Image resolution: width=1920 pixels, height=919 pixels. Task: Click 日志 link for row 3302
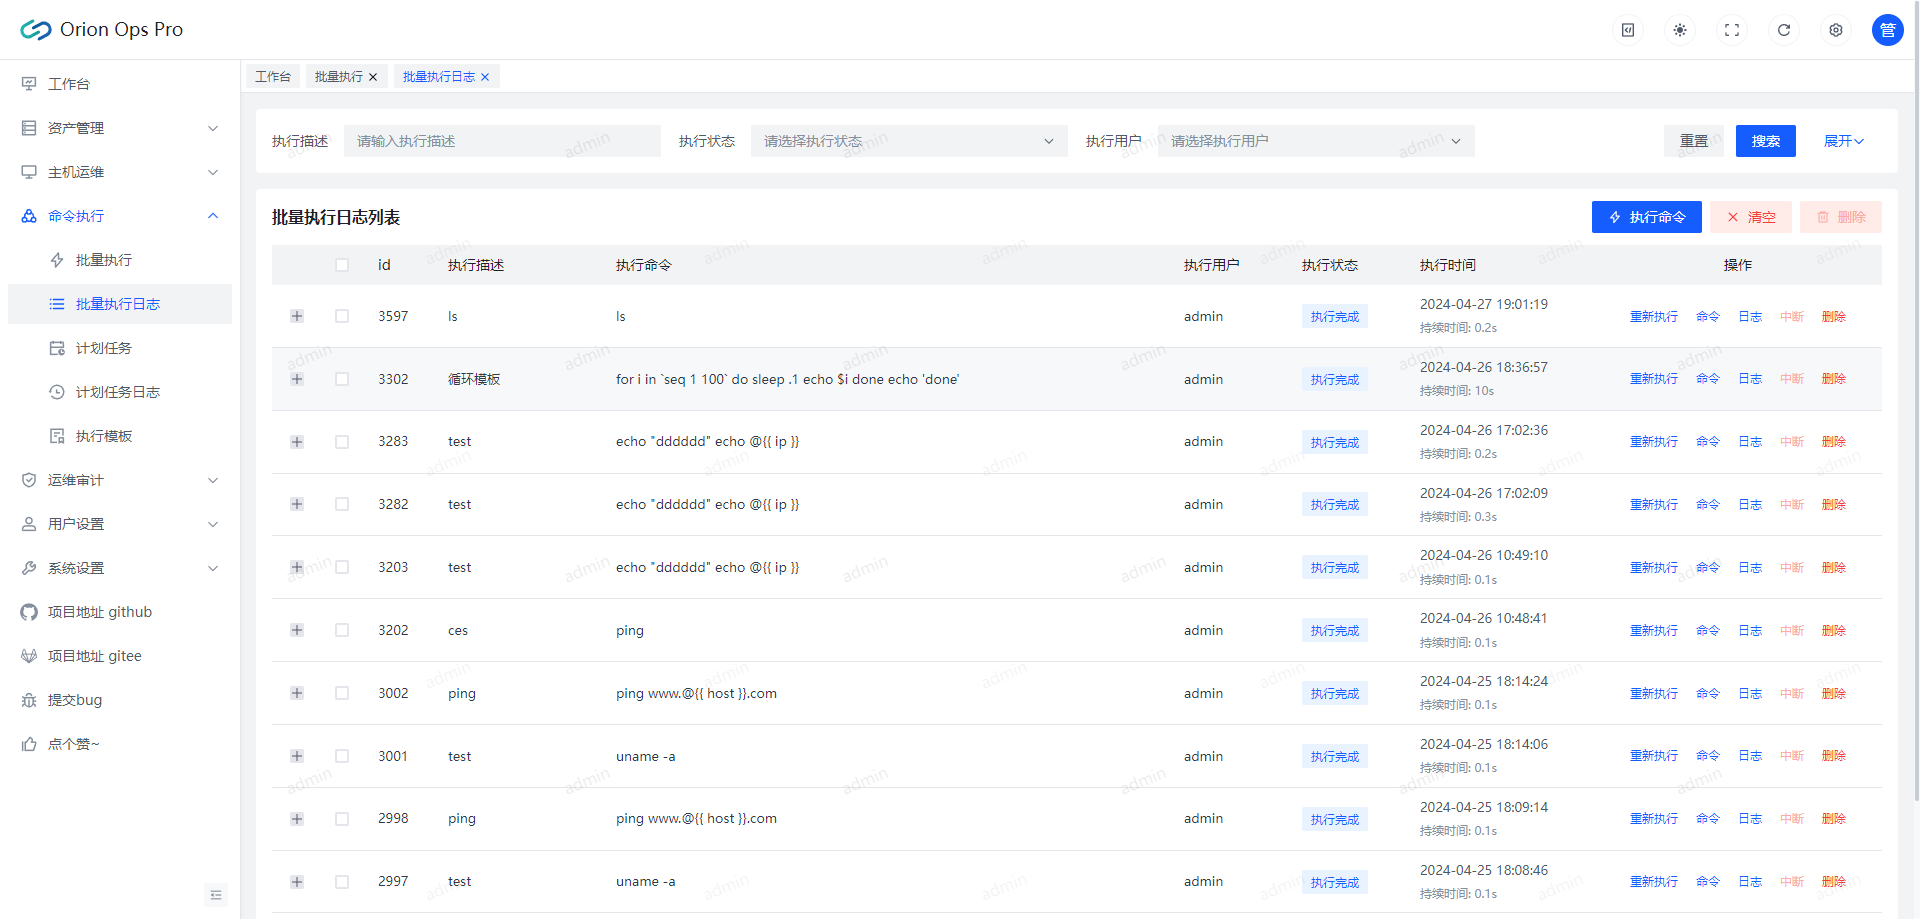(1750, 379)
